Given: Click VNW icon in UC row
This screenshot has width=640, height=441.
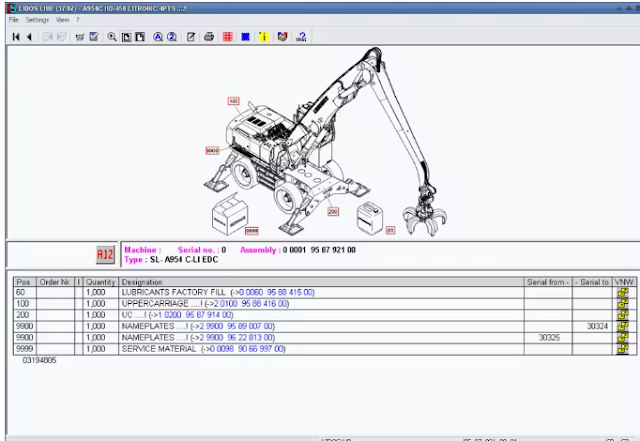Looking at the screenshot, I should [x=623, y=315].
